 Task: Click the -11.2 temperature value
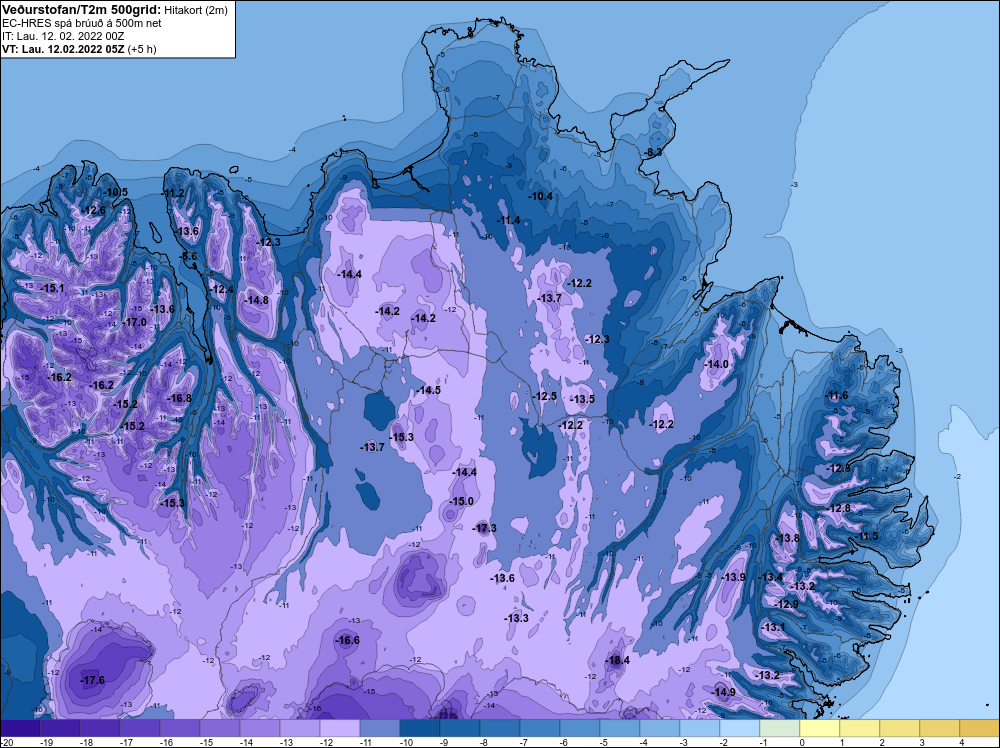coord(172,193)
